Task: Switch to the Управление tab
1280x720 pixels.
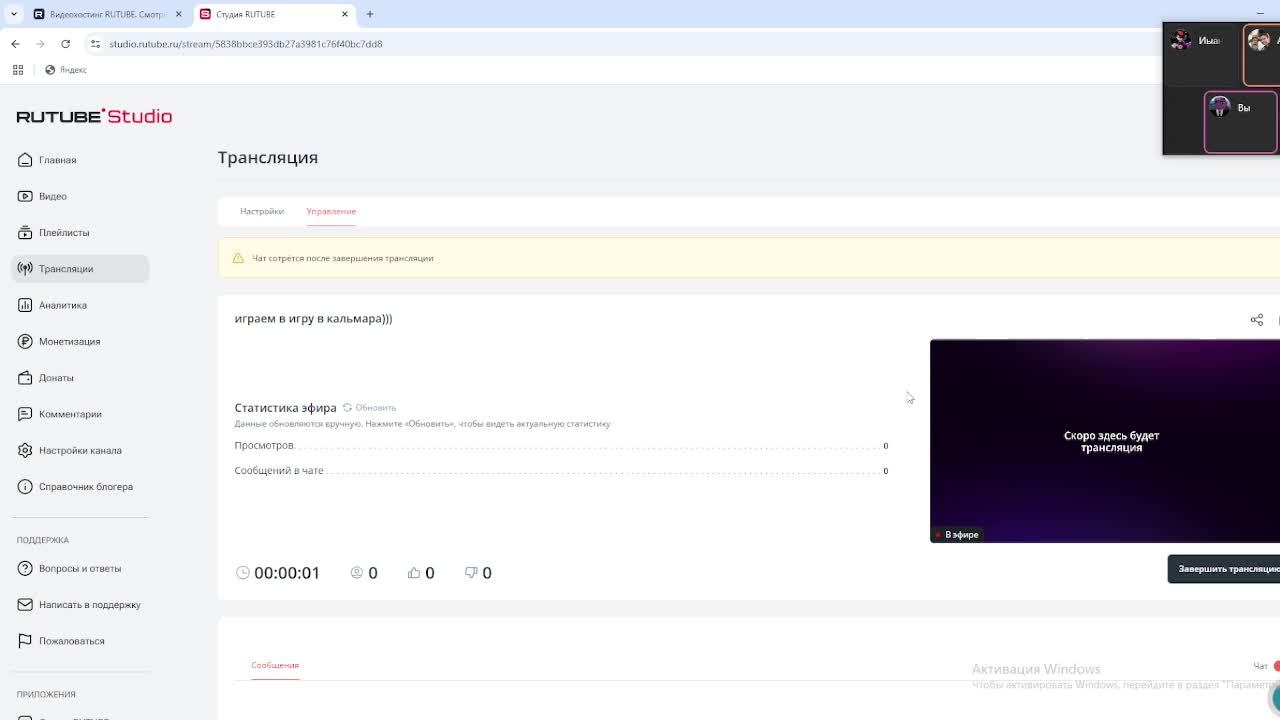Action: point(331,211)
